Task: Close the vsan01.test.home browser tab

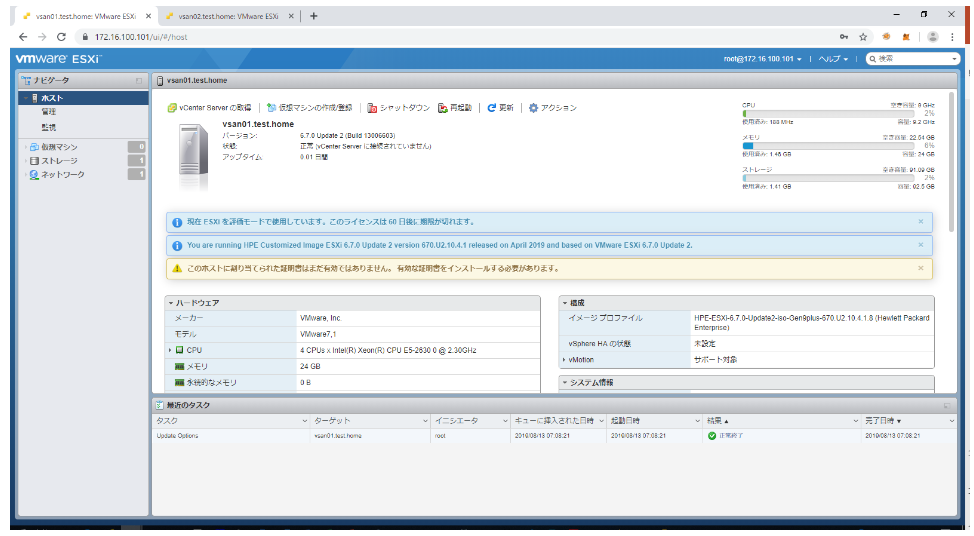Action: (x=148, y=16)
